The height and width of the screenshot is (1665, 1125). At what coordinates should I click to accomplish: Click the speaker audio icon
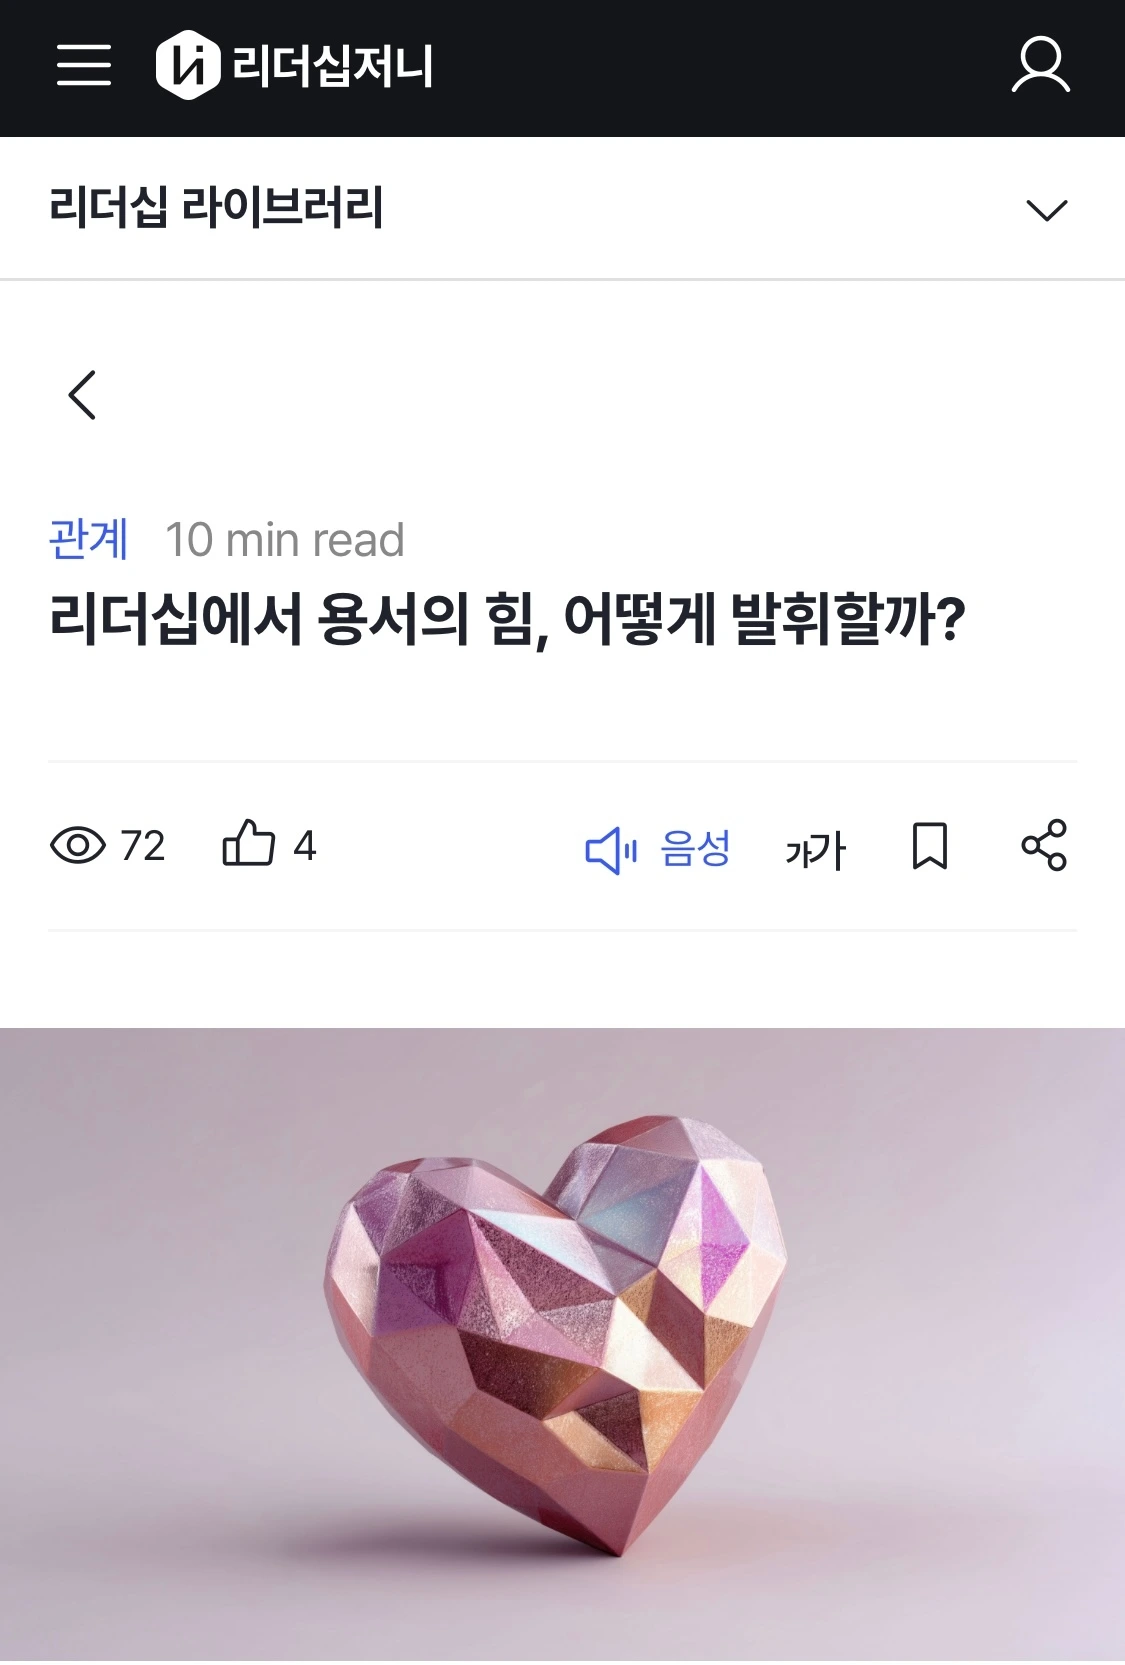[x=611, y=850]
